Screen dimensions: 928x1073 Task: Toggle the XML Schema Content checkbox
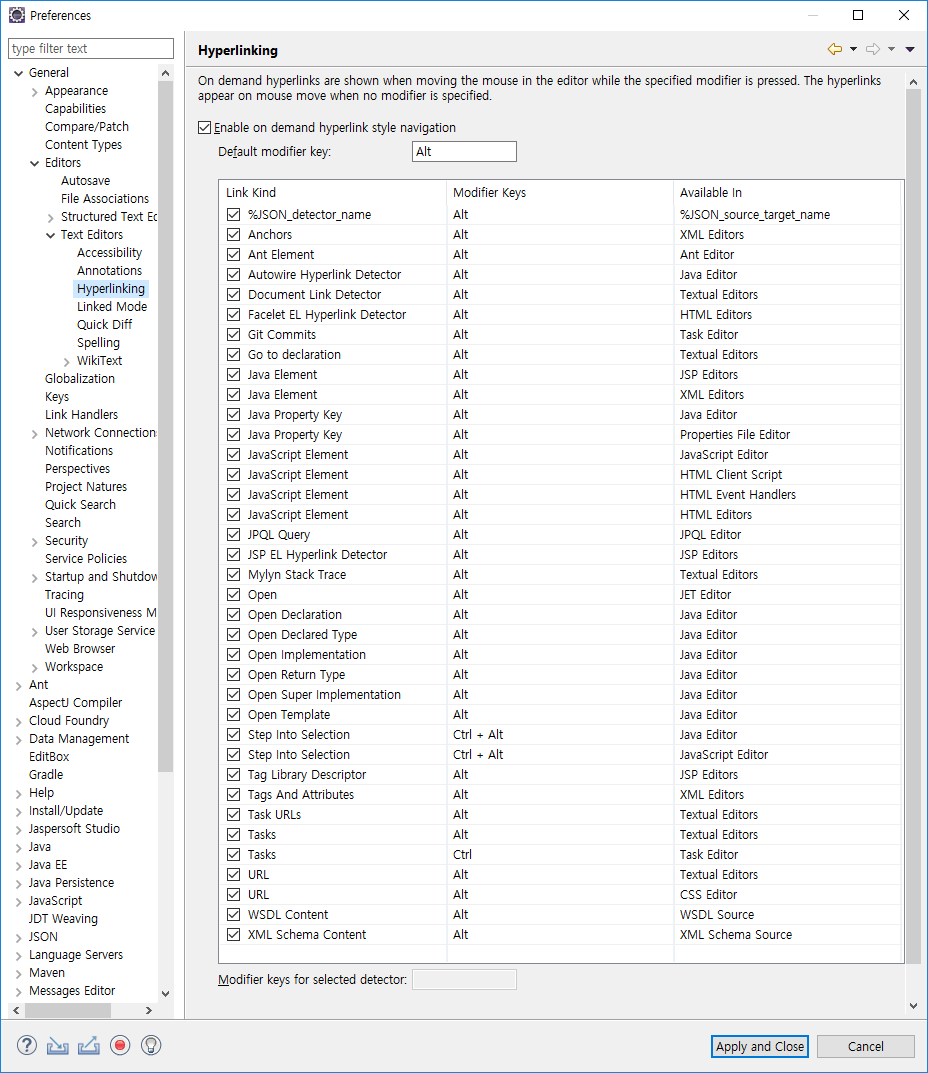tap(233, 935)
